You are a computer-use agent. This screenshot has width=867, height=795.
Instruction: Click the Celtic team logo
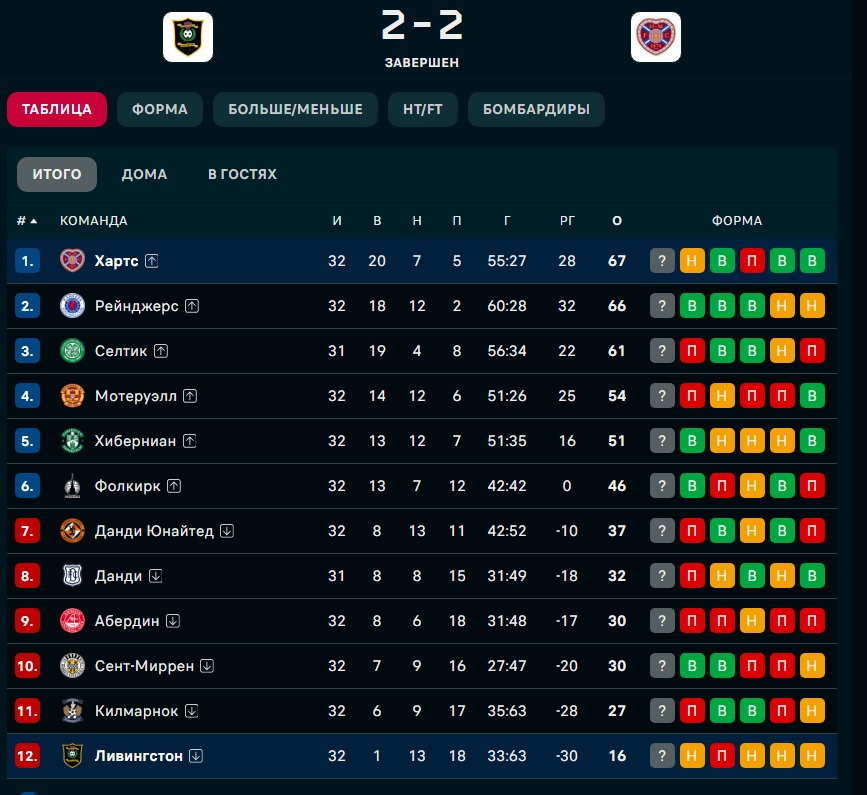(x=73, y=351)
